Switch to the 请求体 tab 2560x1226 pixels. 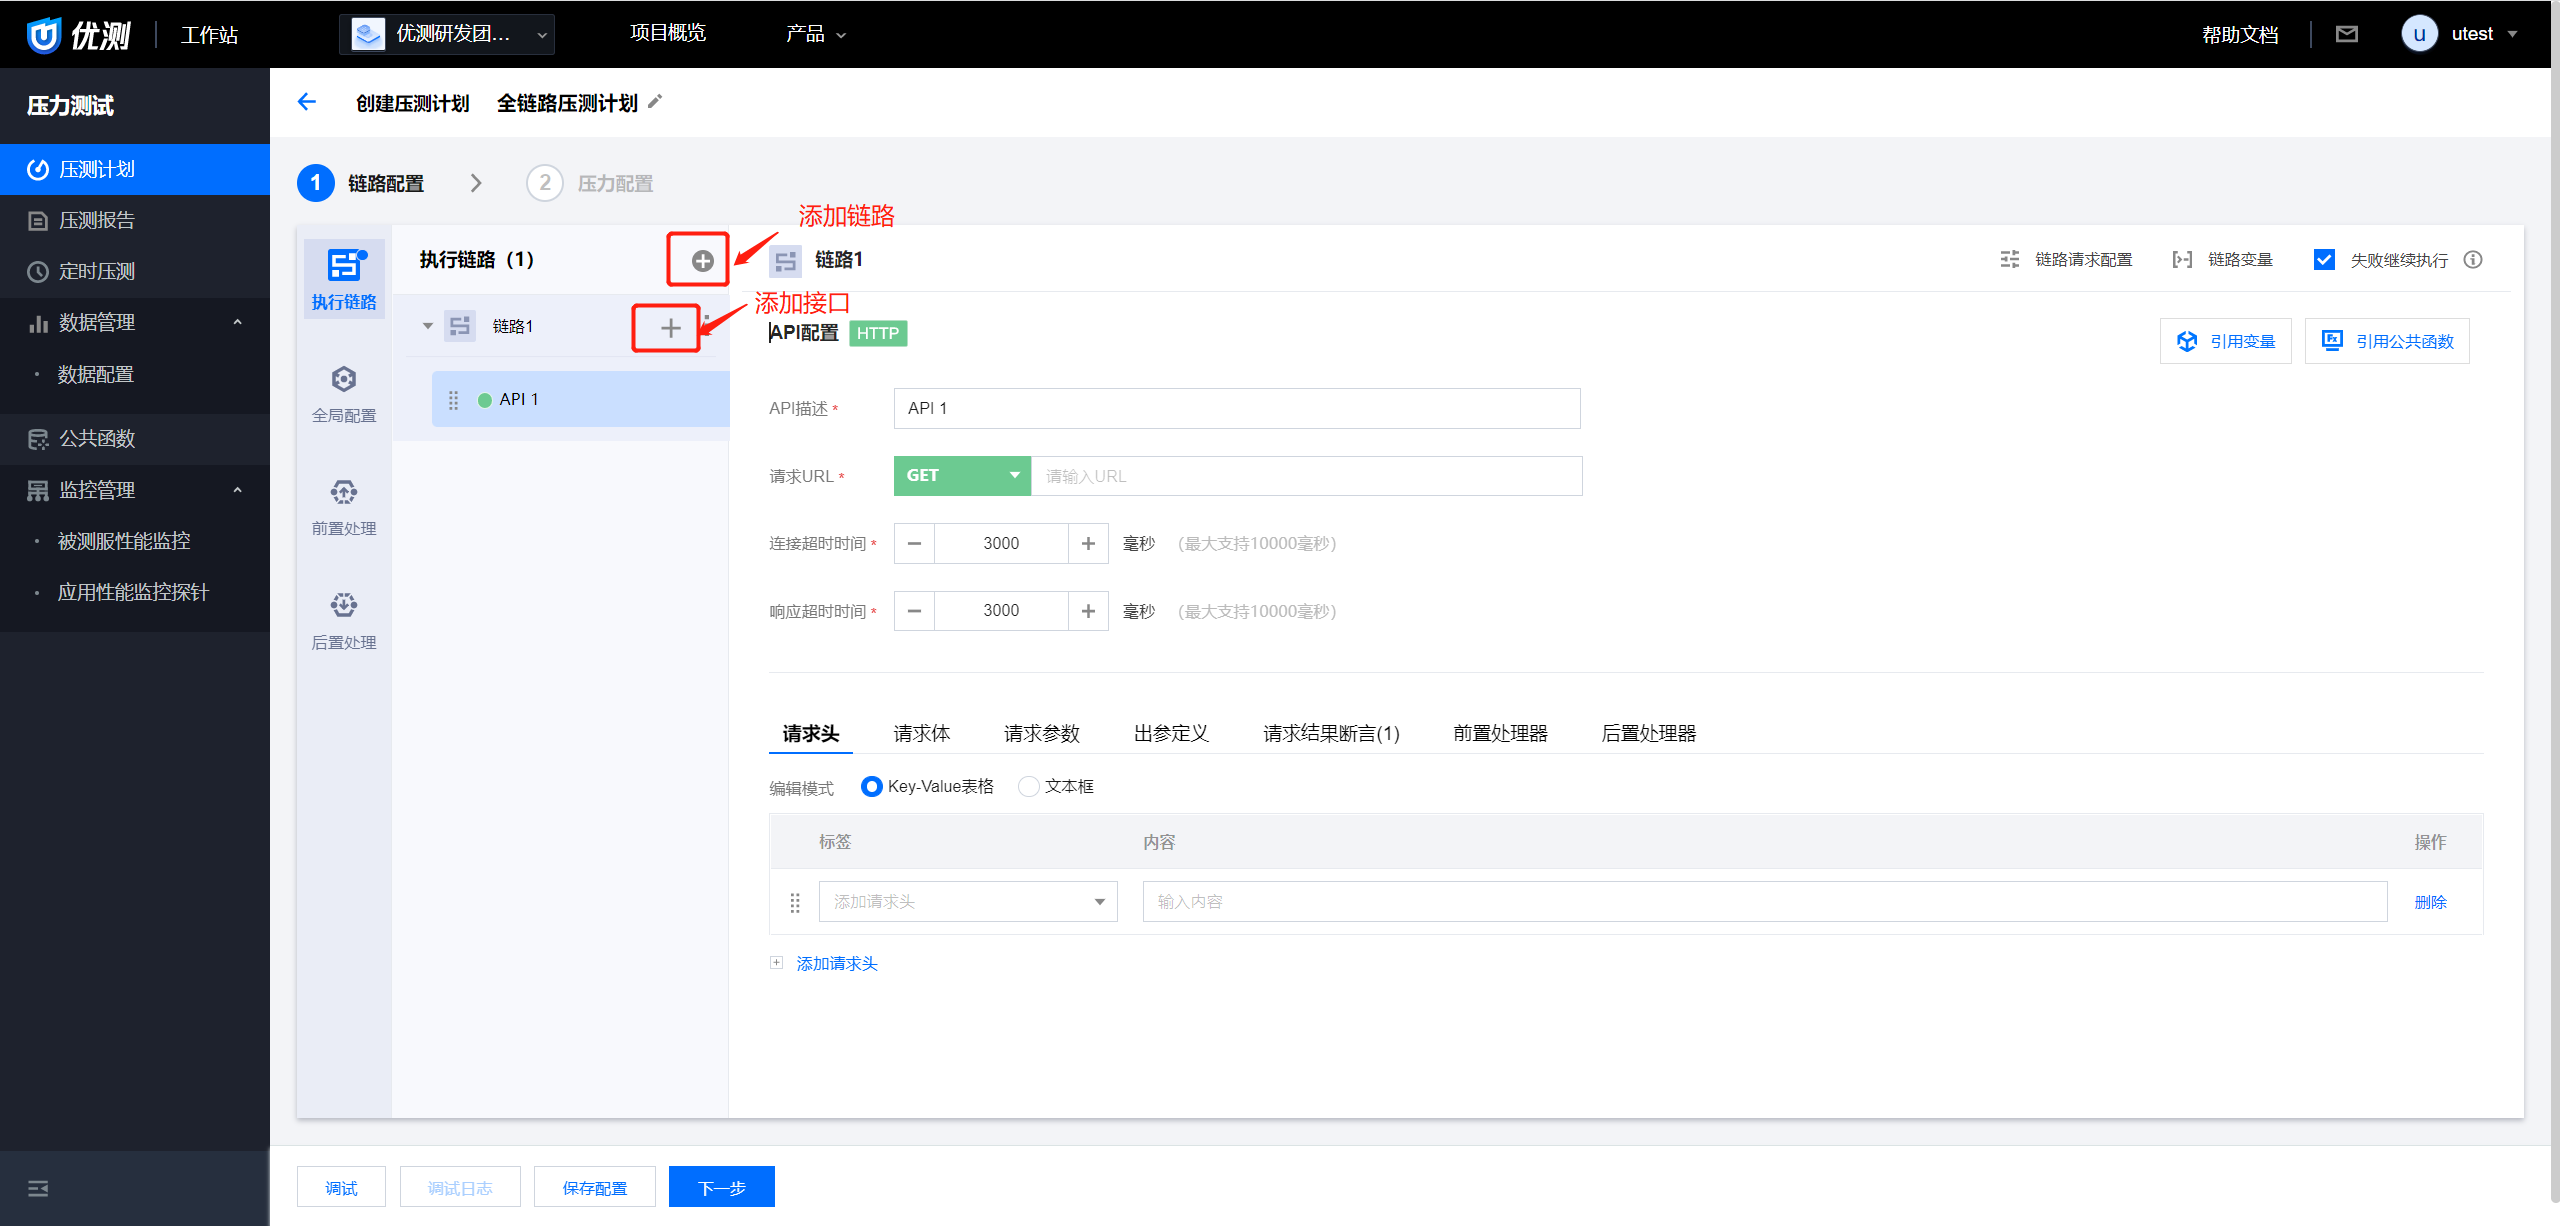pos(921,734)
